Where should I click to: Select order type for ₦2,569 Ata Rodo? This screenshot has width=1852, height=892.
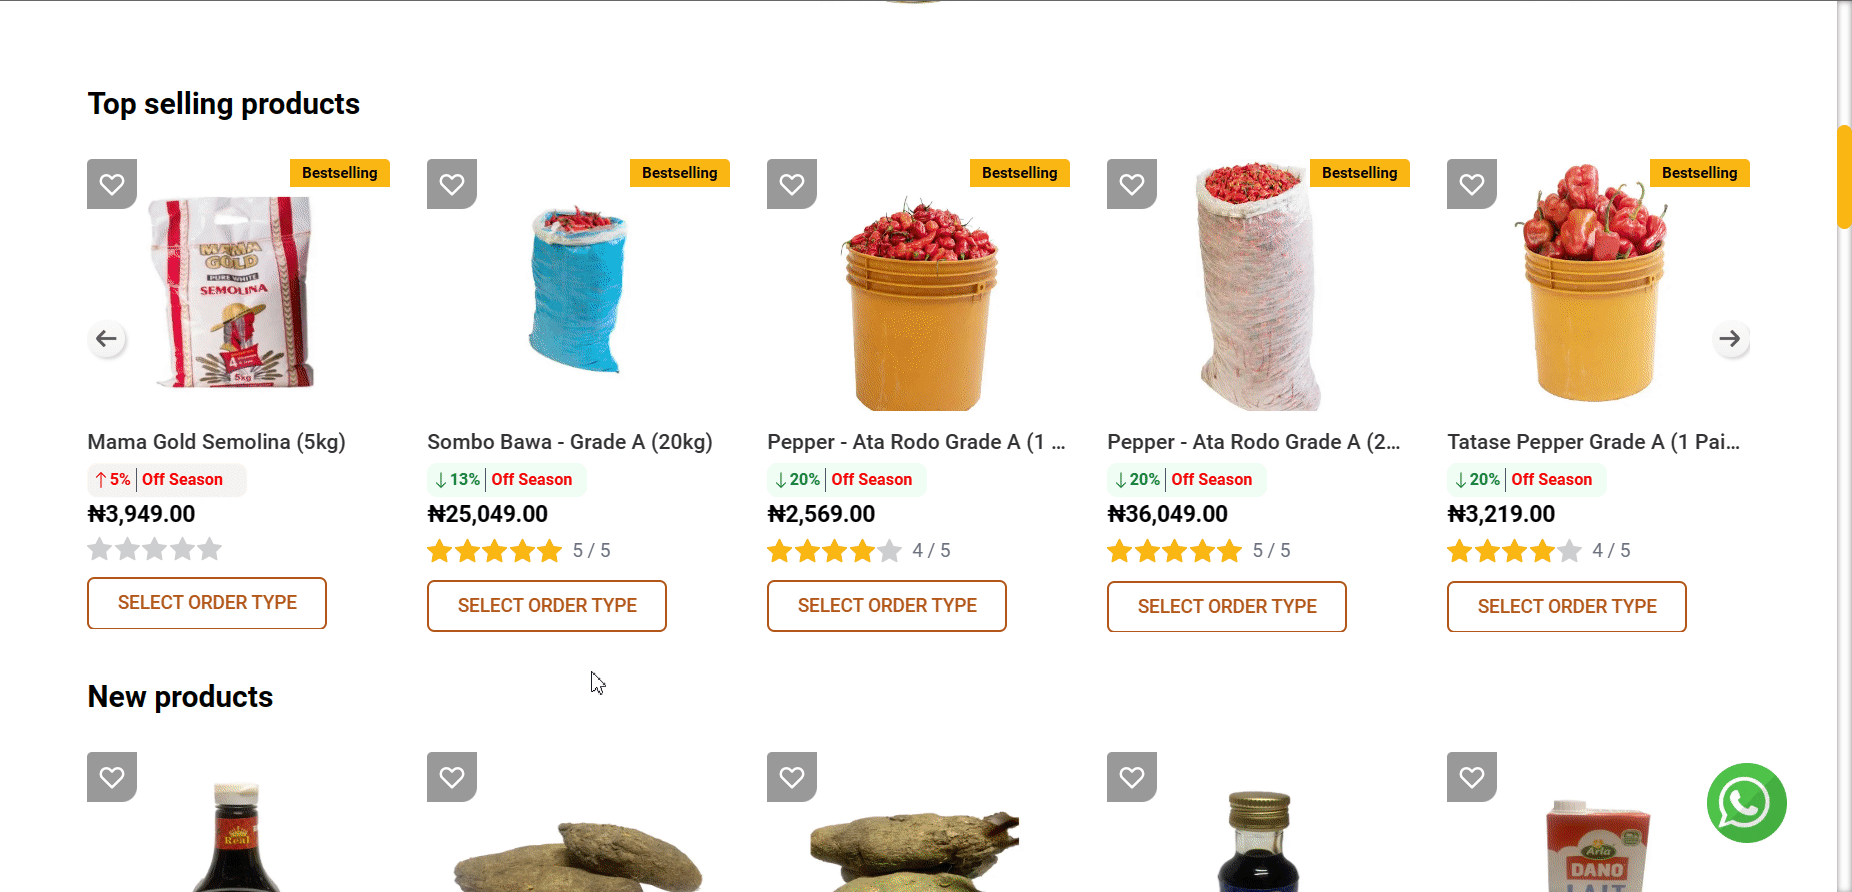887,606
